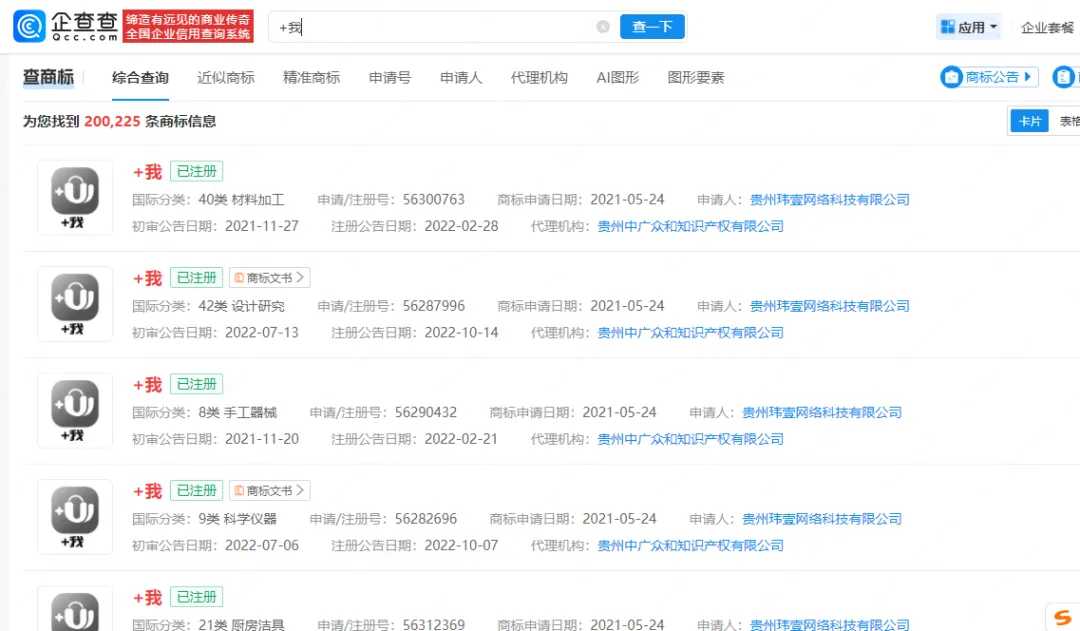
Task: Open applicant 贵州玮壹网络科技有限公司 in 8类 row
Action: (822, 413)
